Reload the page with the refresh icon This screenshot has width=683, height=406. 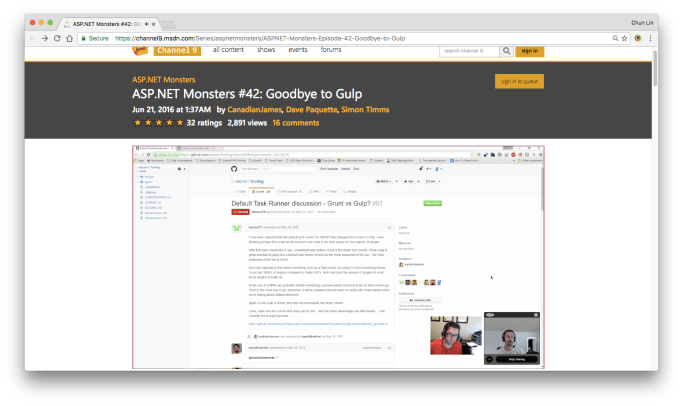click(x=57, y=38)
